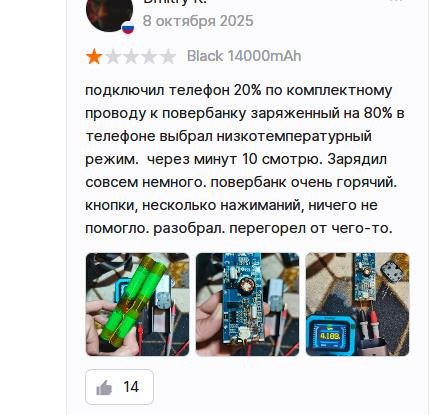
Task: Click the Black 14000mAh variant label
Action: pos(244,56)
